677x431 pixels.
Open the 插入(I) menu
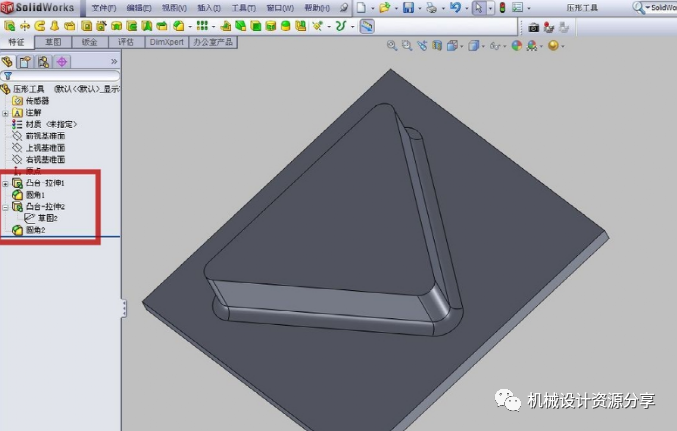tap(209, 8)
